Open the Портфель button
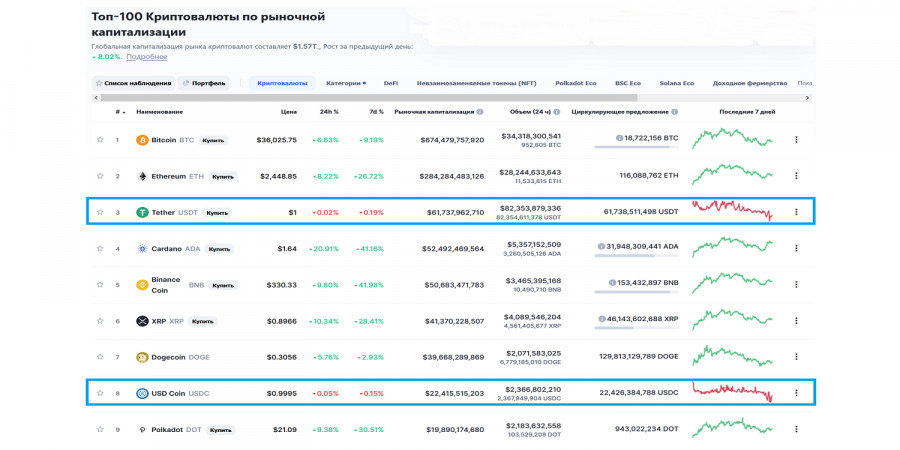The height and width of the screenshot is (450, 900). (x=204, y=83)
